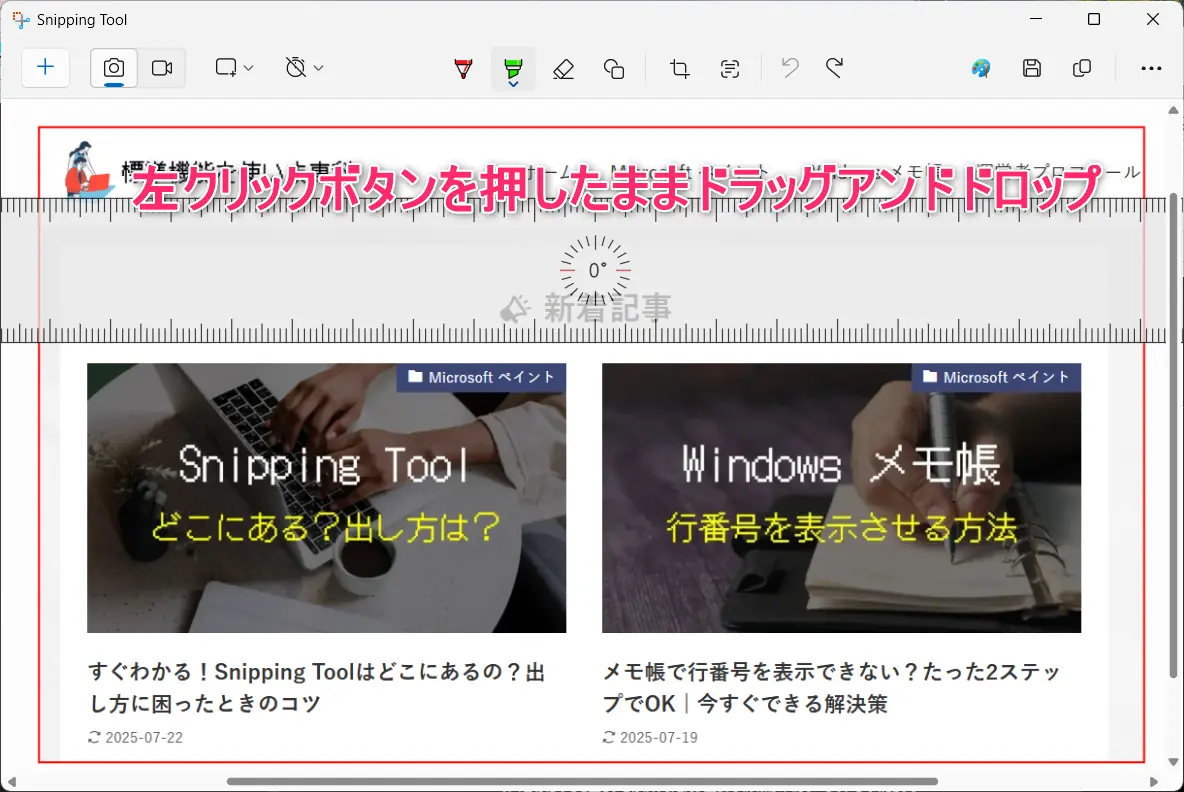The width and height of the screenshot is (1184, 792).
Task: Click the date 2025-07-19
Action: point(658,738)
